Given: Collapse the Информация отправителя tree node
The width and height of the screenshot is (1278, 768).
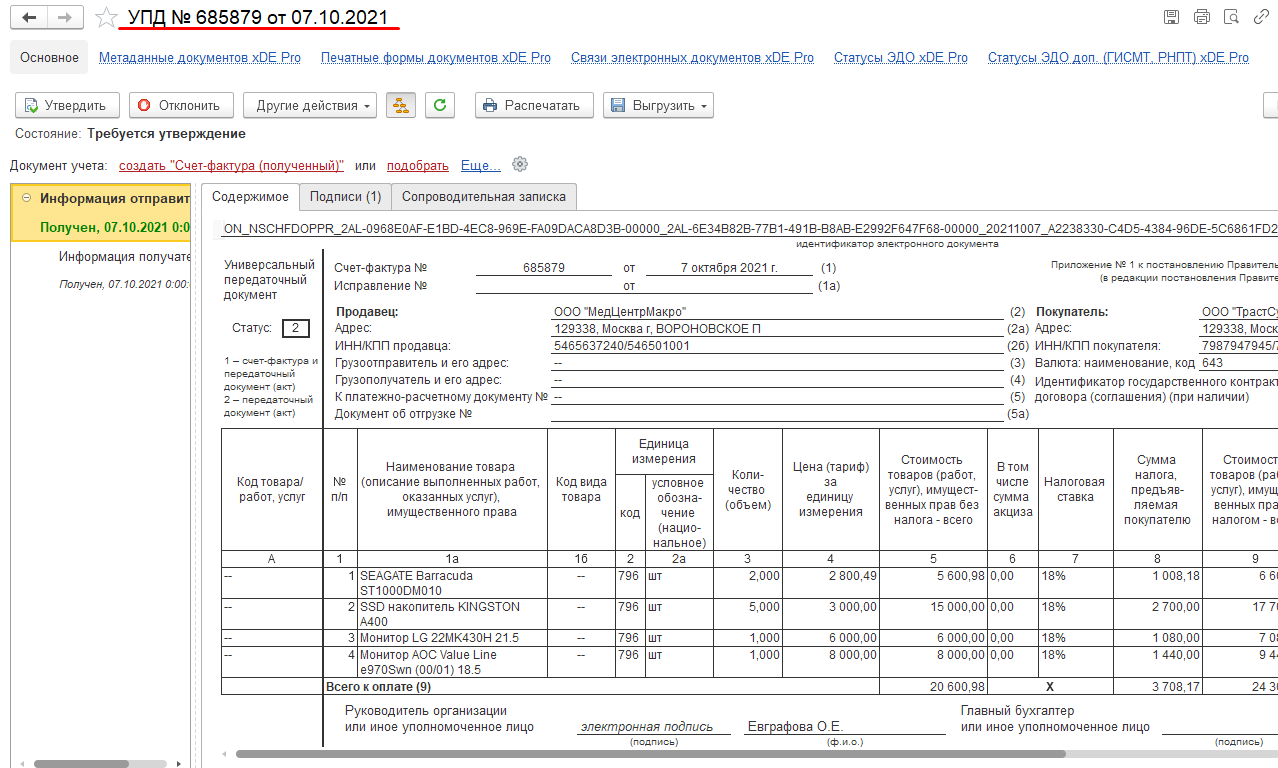Looking at the screenshot, I should 26,198.
